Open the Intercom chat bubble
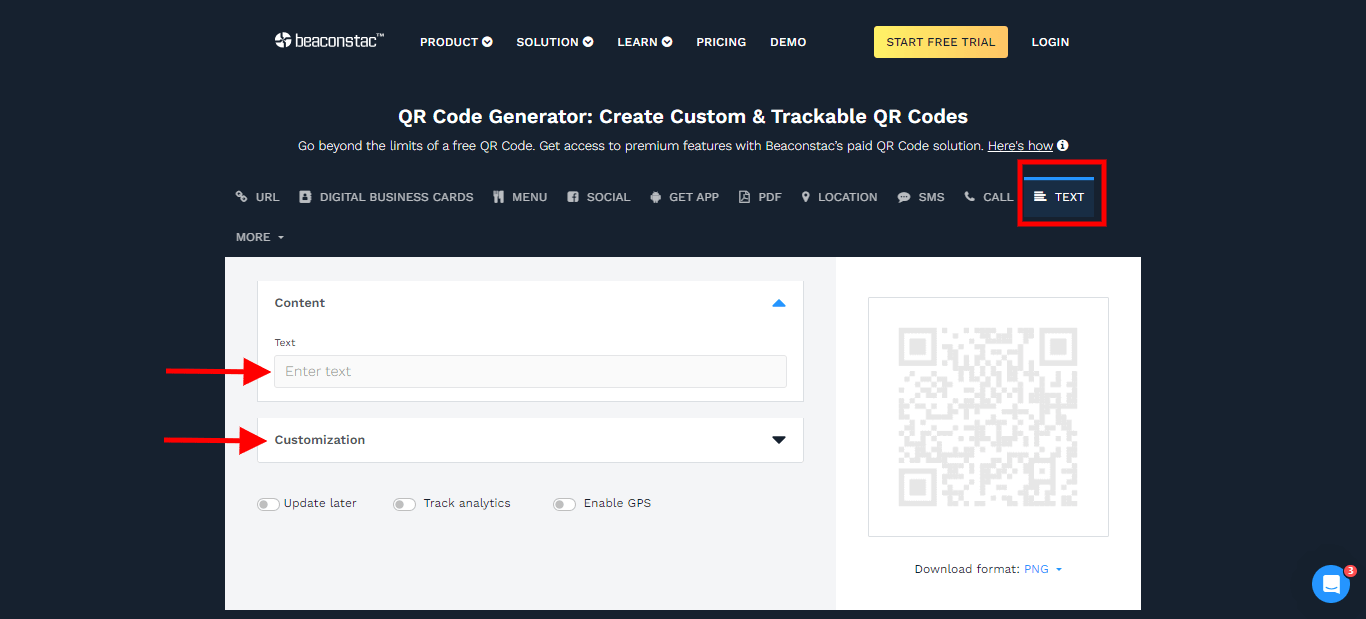The image size is (1366, 619). [1330, 583]
